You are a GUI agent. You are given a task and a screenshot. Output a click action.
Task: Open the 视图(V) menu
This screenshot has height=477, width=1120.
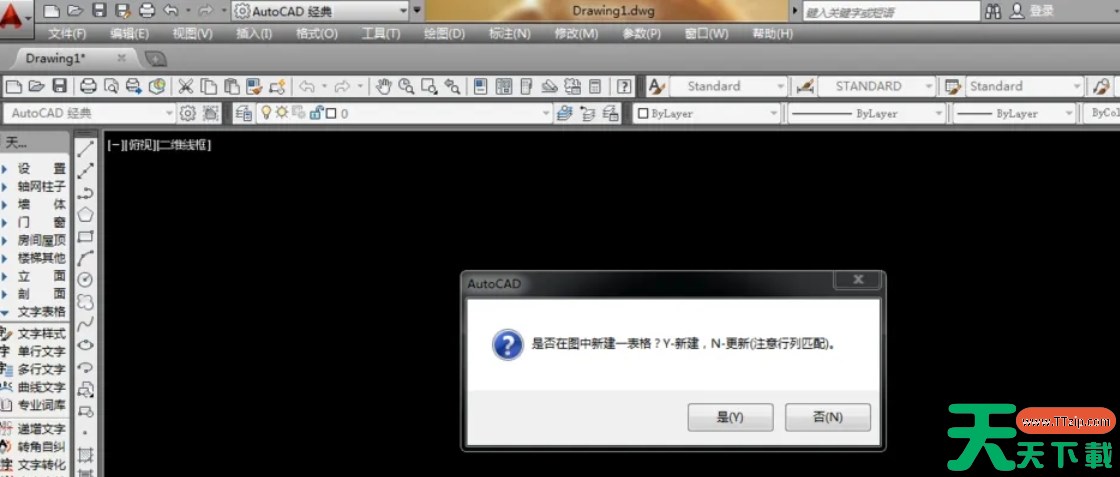tap(192, 34)
